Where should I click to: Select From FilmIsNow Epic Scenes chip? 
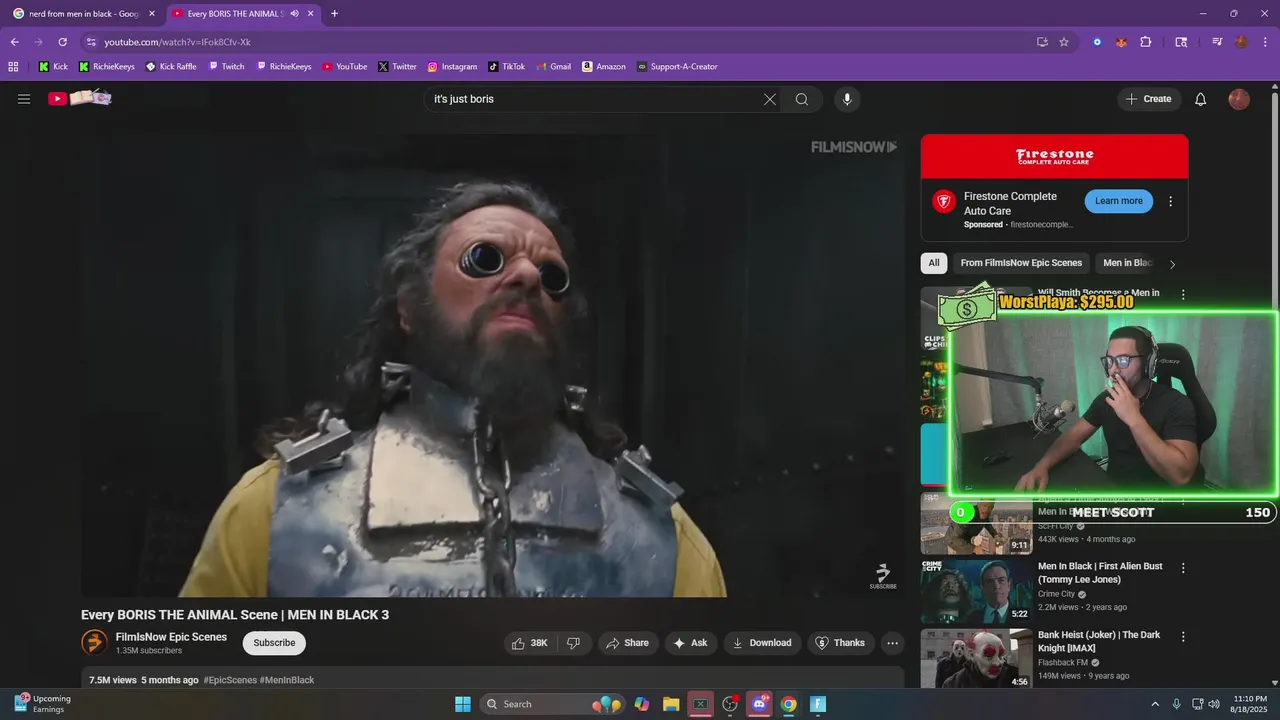[x=1021, y=263]
